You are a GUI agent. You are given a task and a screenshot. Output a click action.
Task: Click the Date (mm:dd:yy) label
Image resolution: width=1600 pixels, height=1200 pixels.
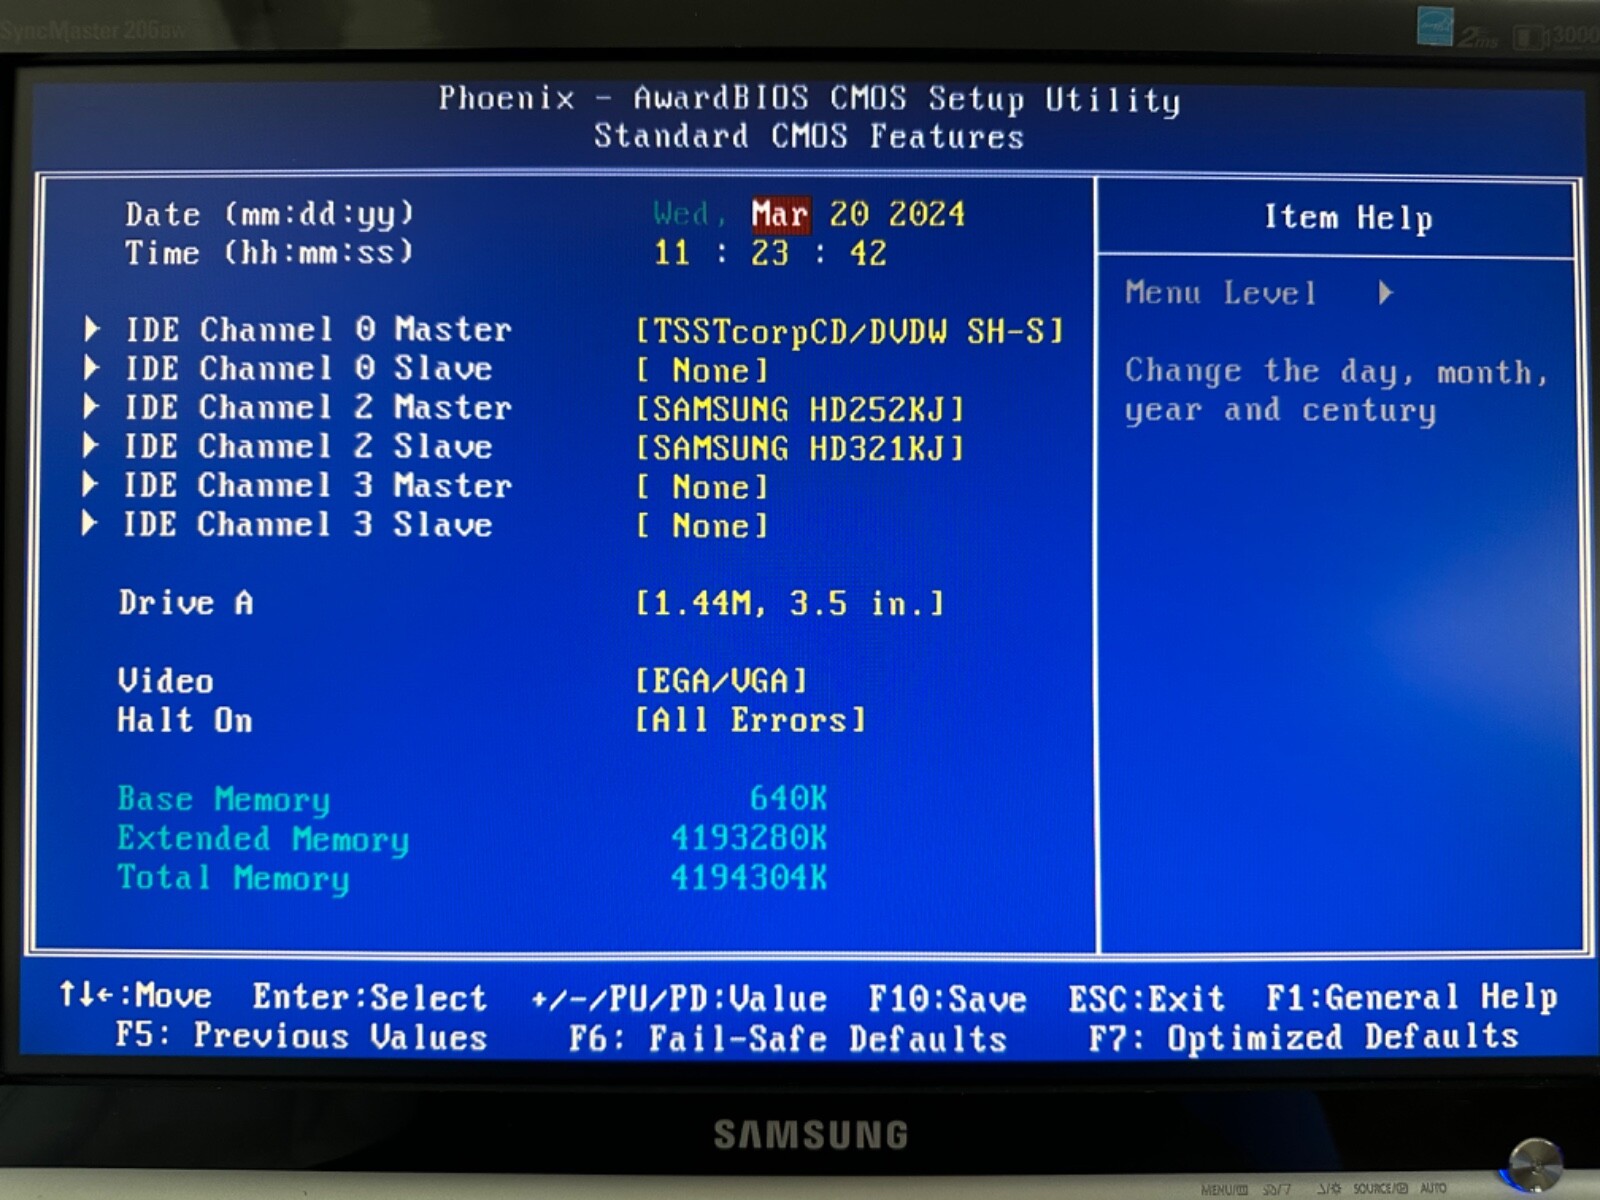tap(269, 214)
